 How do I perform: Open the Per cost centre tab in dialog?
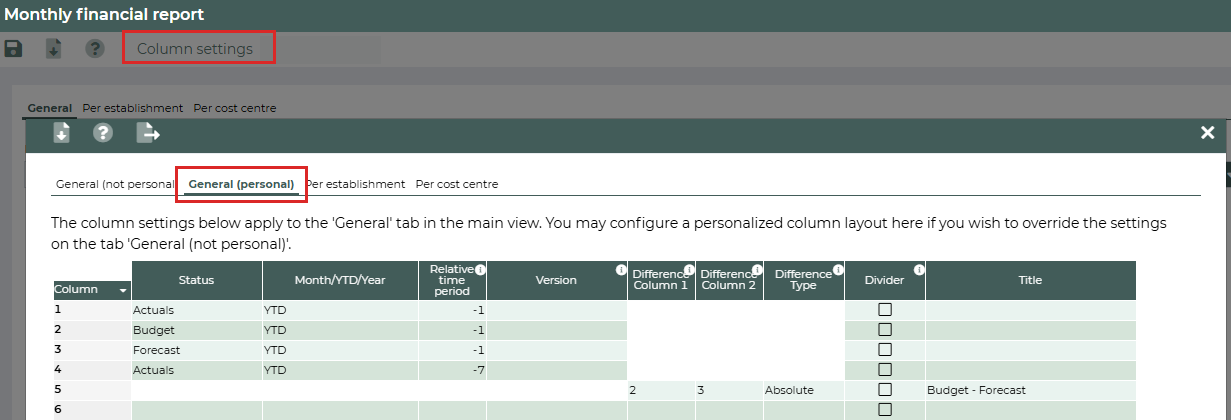click(x=456, y=184)
